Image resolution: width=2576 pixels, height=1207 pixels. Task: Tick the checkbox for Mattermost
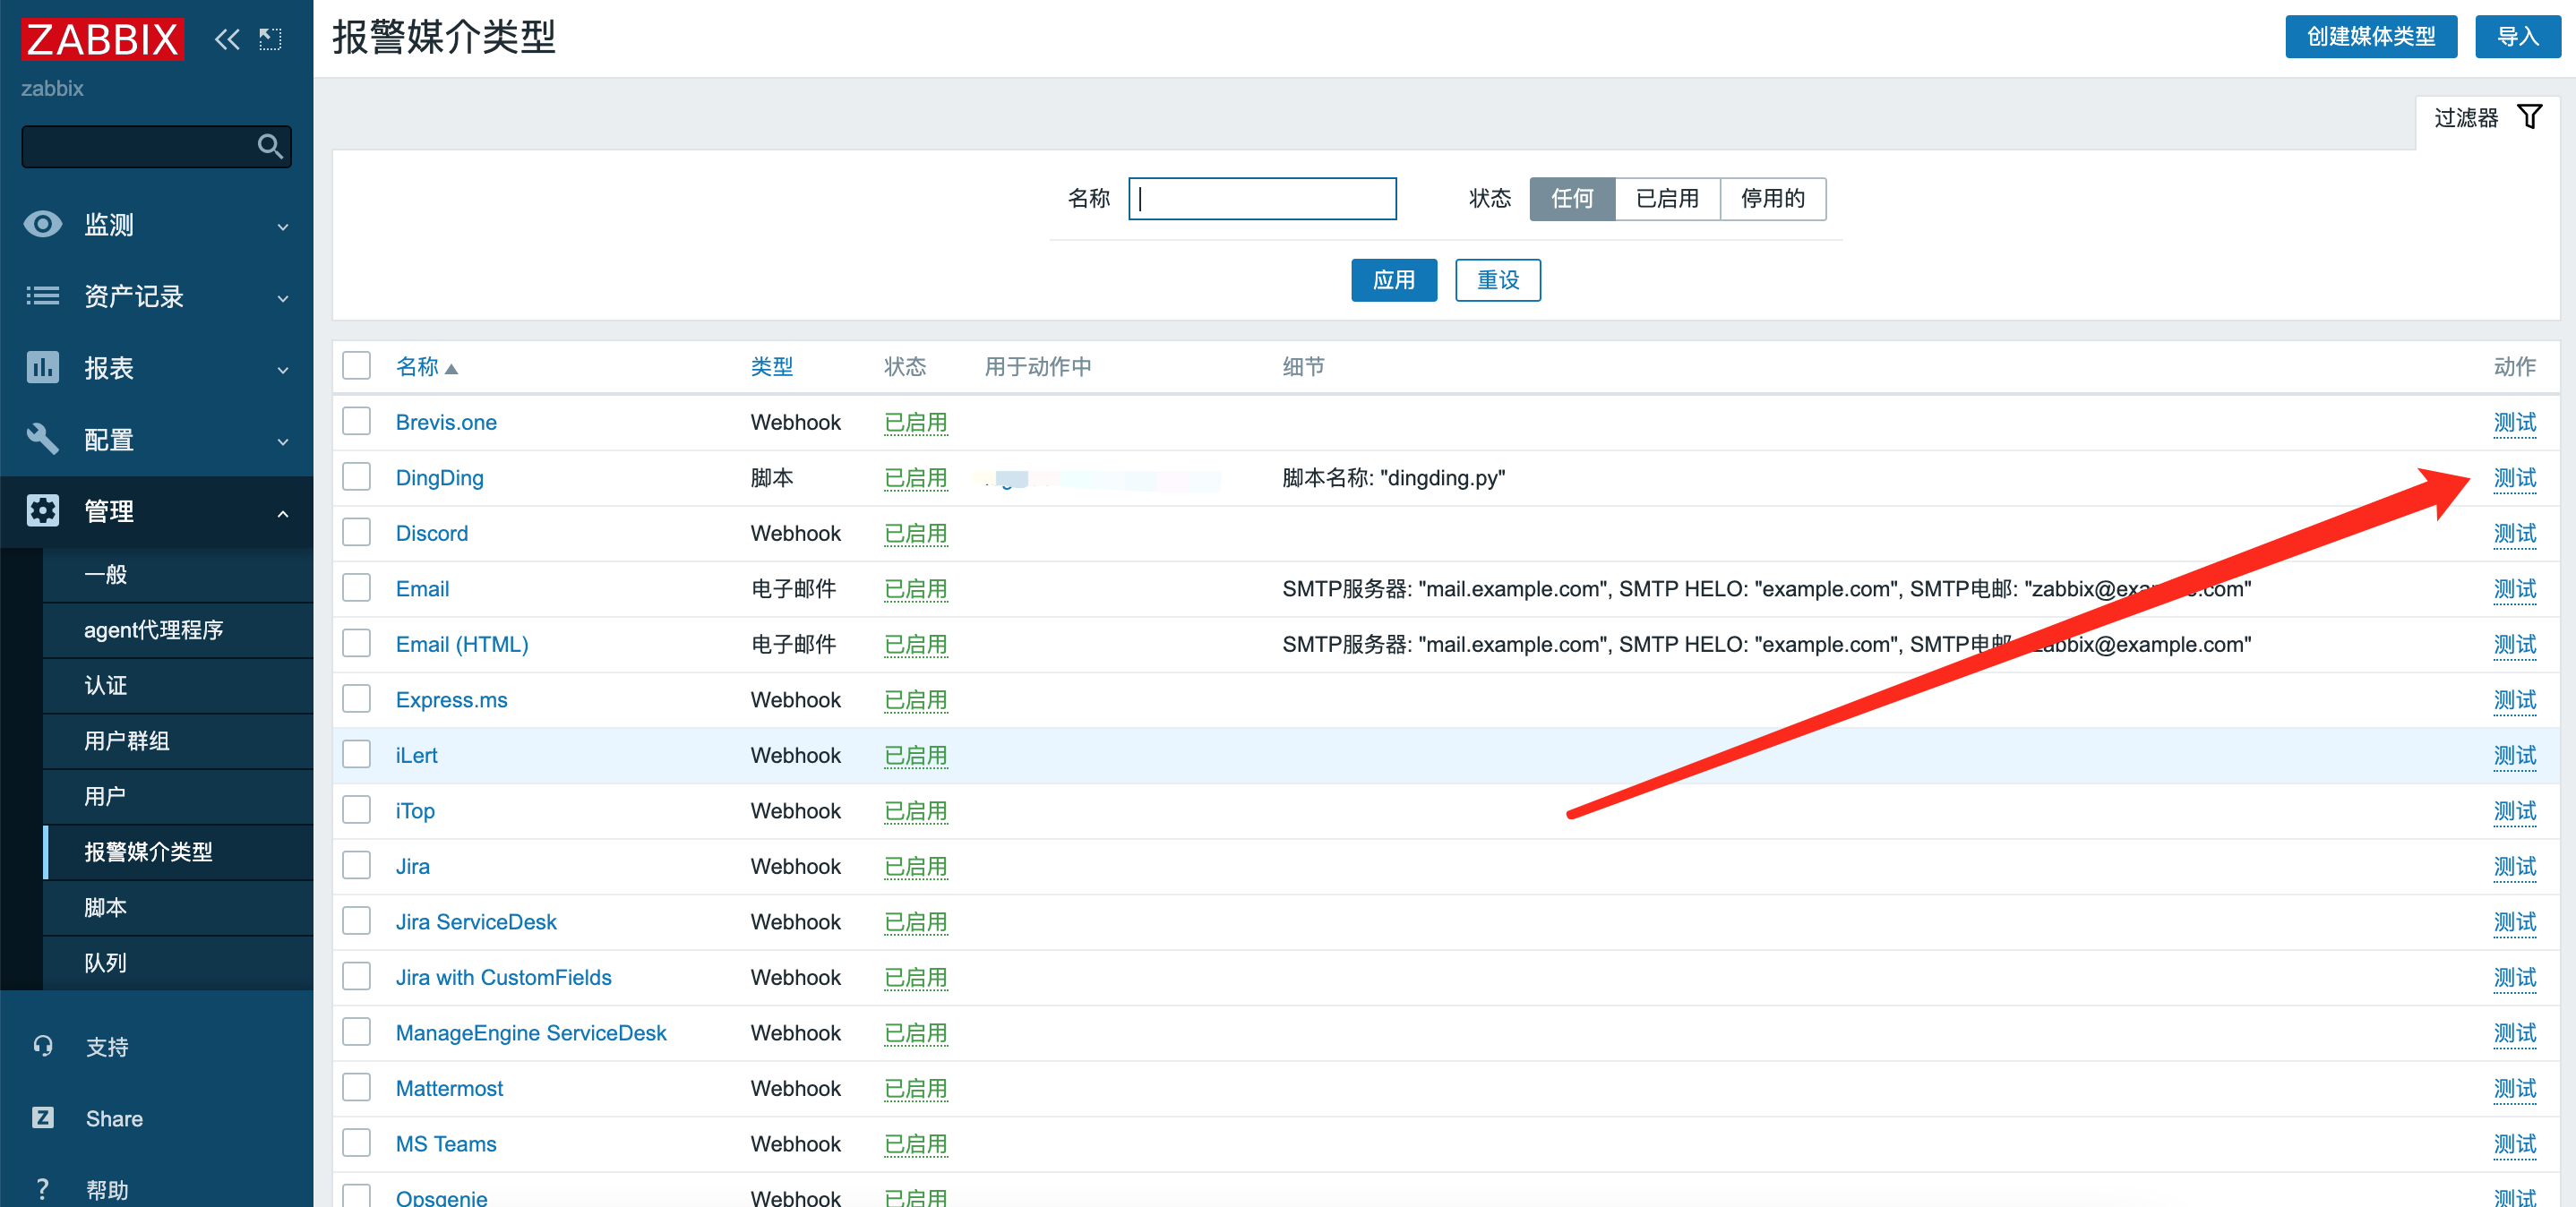[356, 1087]
